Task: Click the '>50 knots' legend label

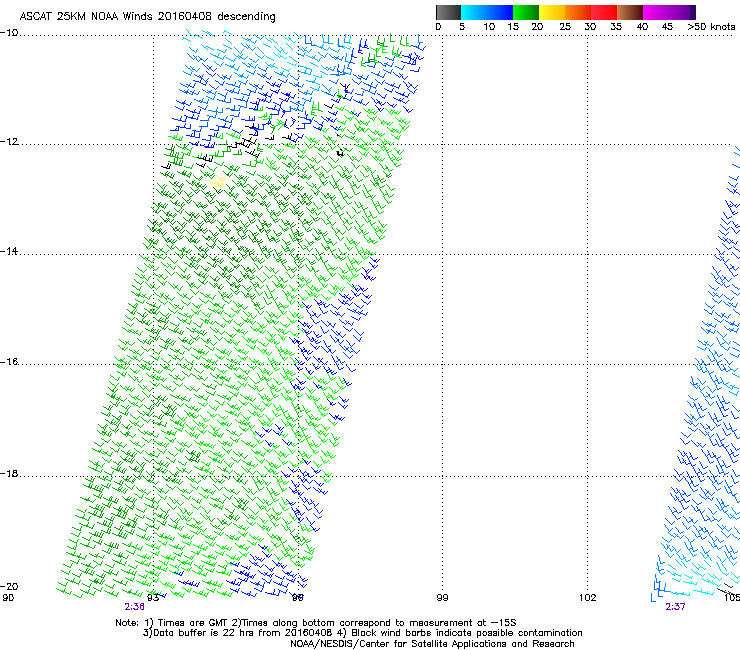Action: click(711, 27)
